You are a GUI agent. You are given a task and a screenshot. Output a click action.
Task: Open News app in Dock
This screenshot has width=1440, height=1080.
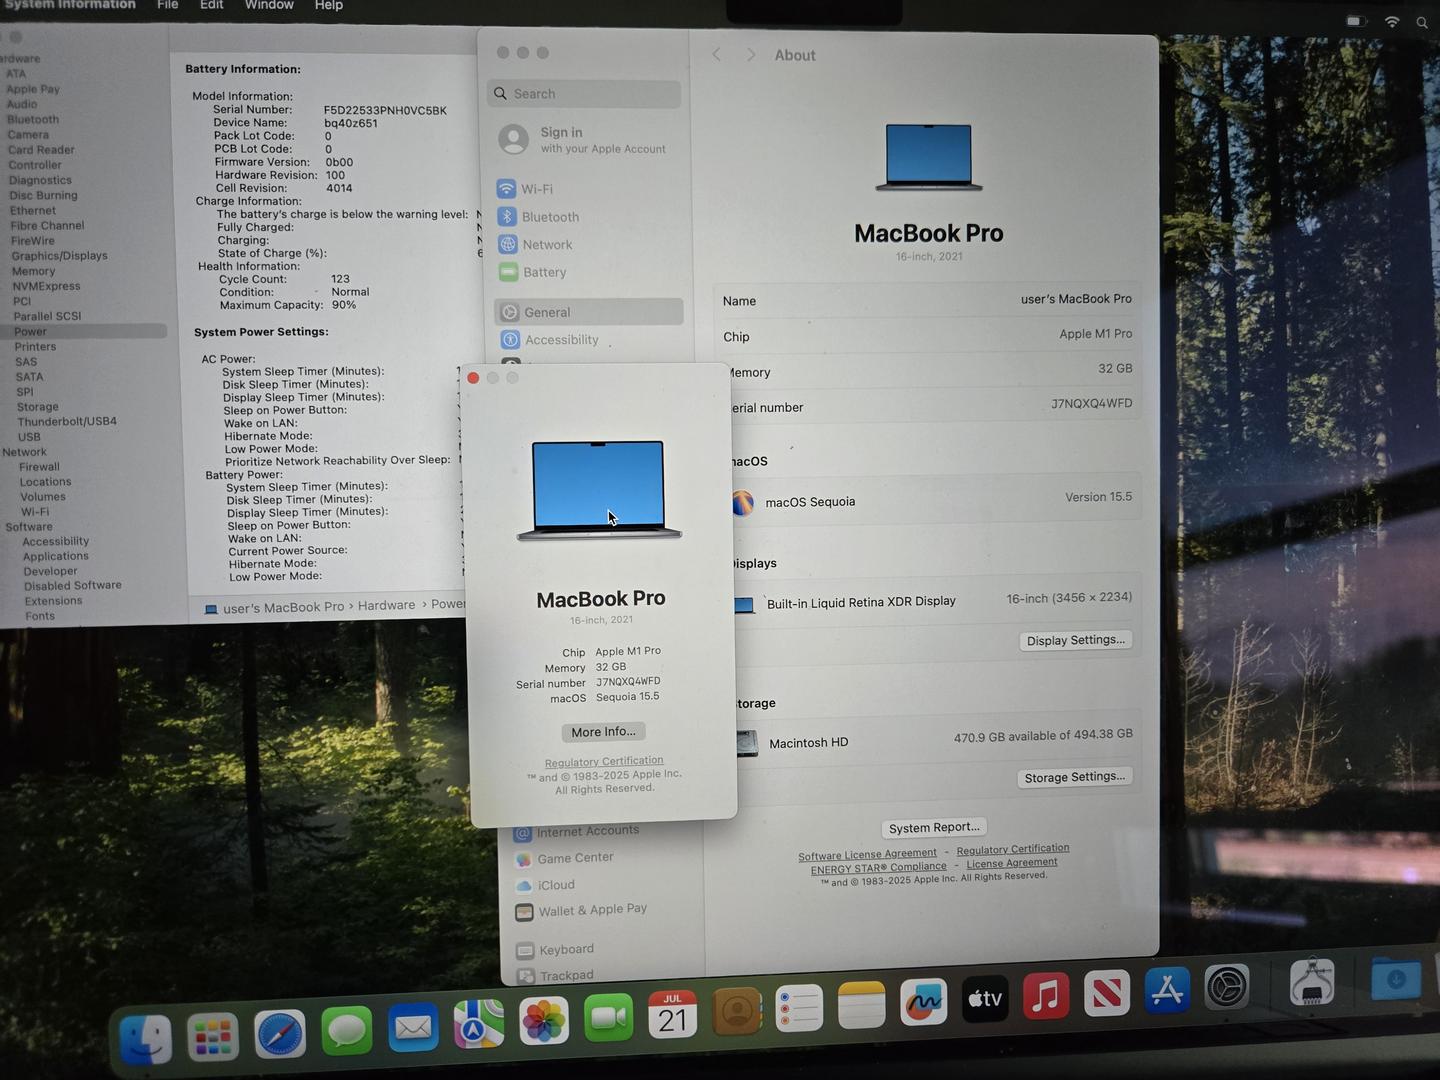coord(1107,992)
